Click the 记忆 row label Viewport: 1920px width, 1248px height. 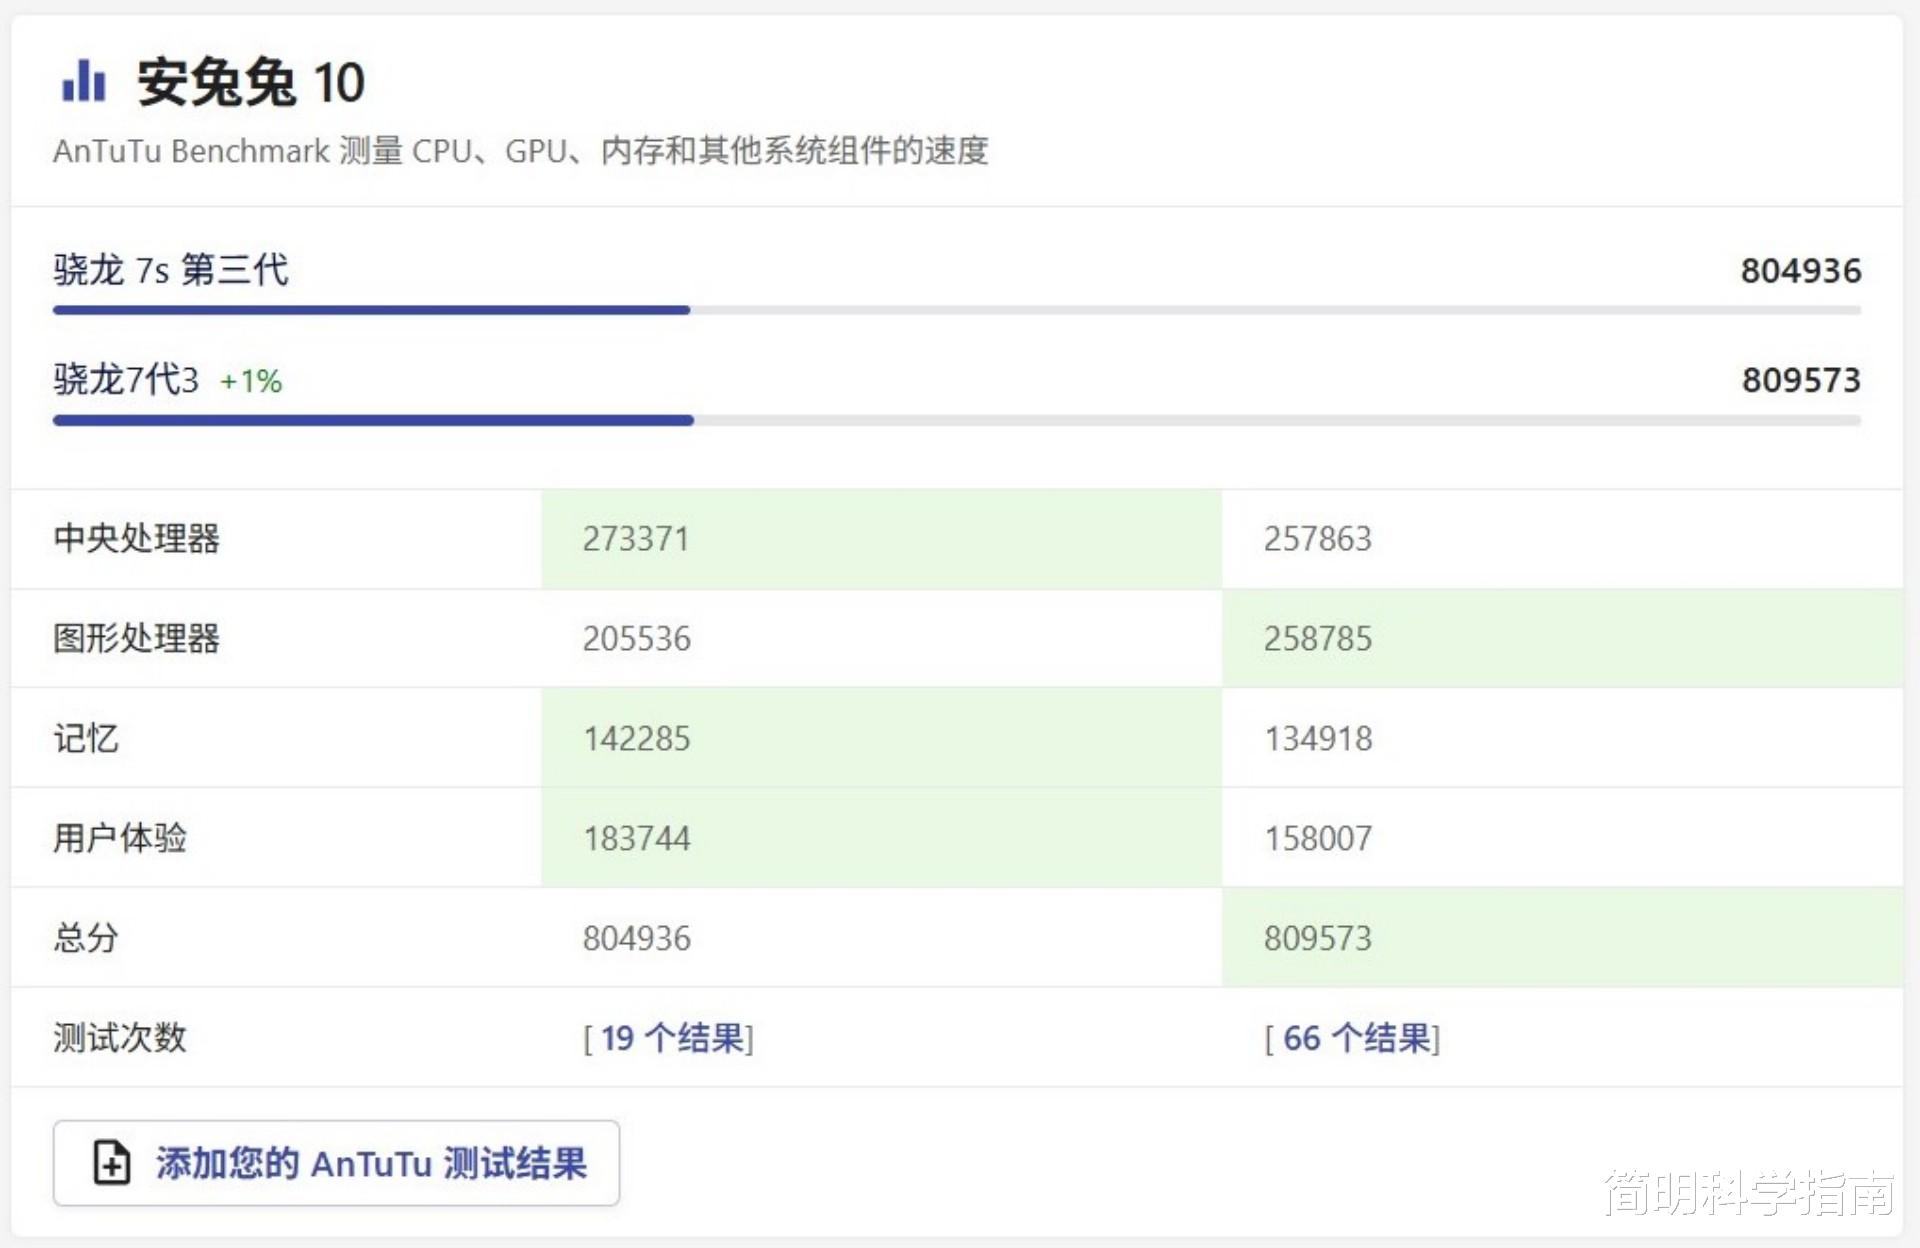click(x=86, y=738)
